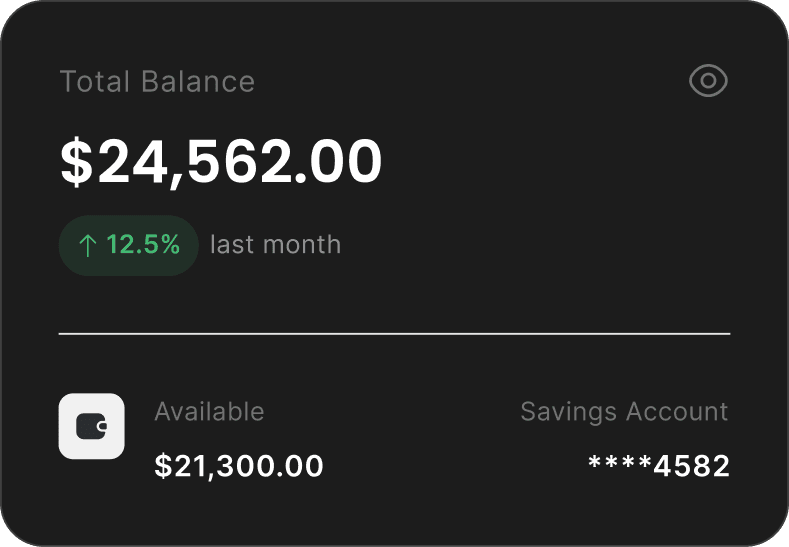Click the "Available" label

click(209, 412)
